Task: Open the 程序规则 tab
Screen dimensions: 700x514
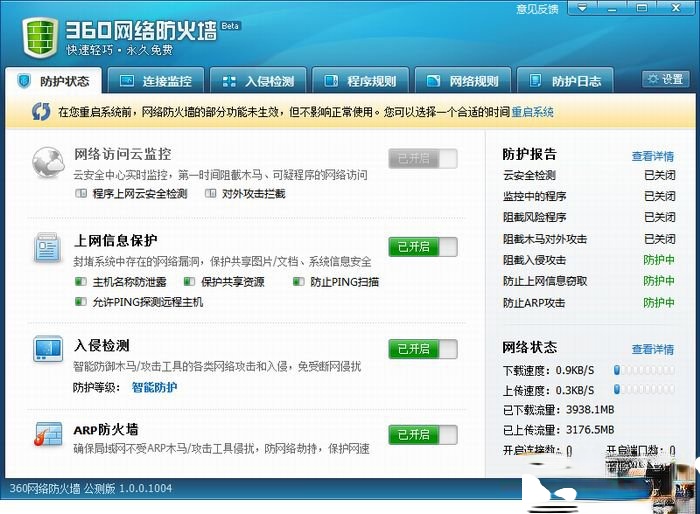Action: [x=360, y=81]
